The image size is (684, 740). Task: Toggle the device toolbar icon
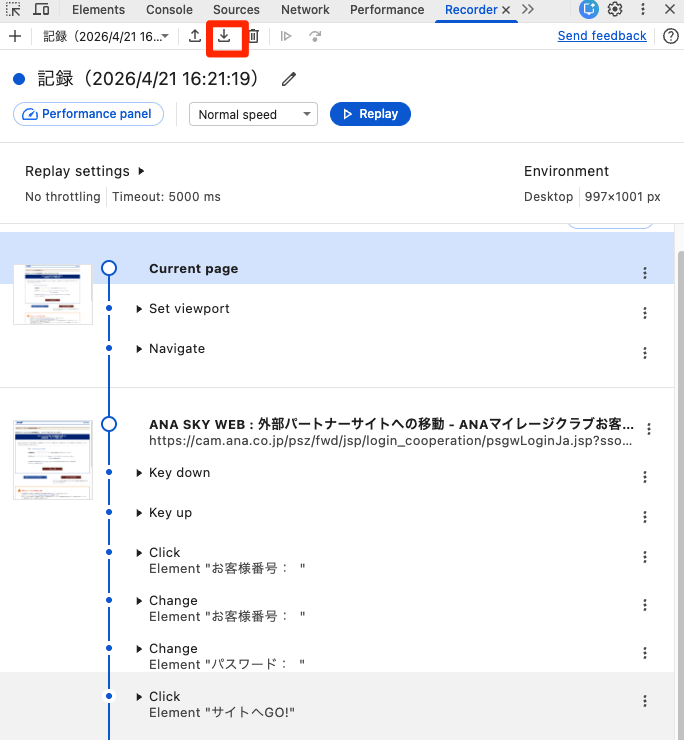pyautogui.click(x=42, y=9)
